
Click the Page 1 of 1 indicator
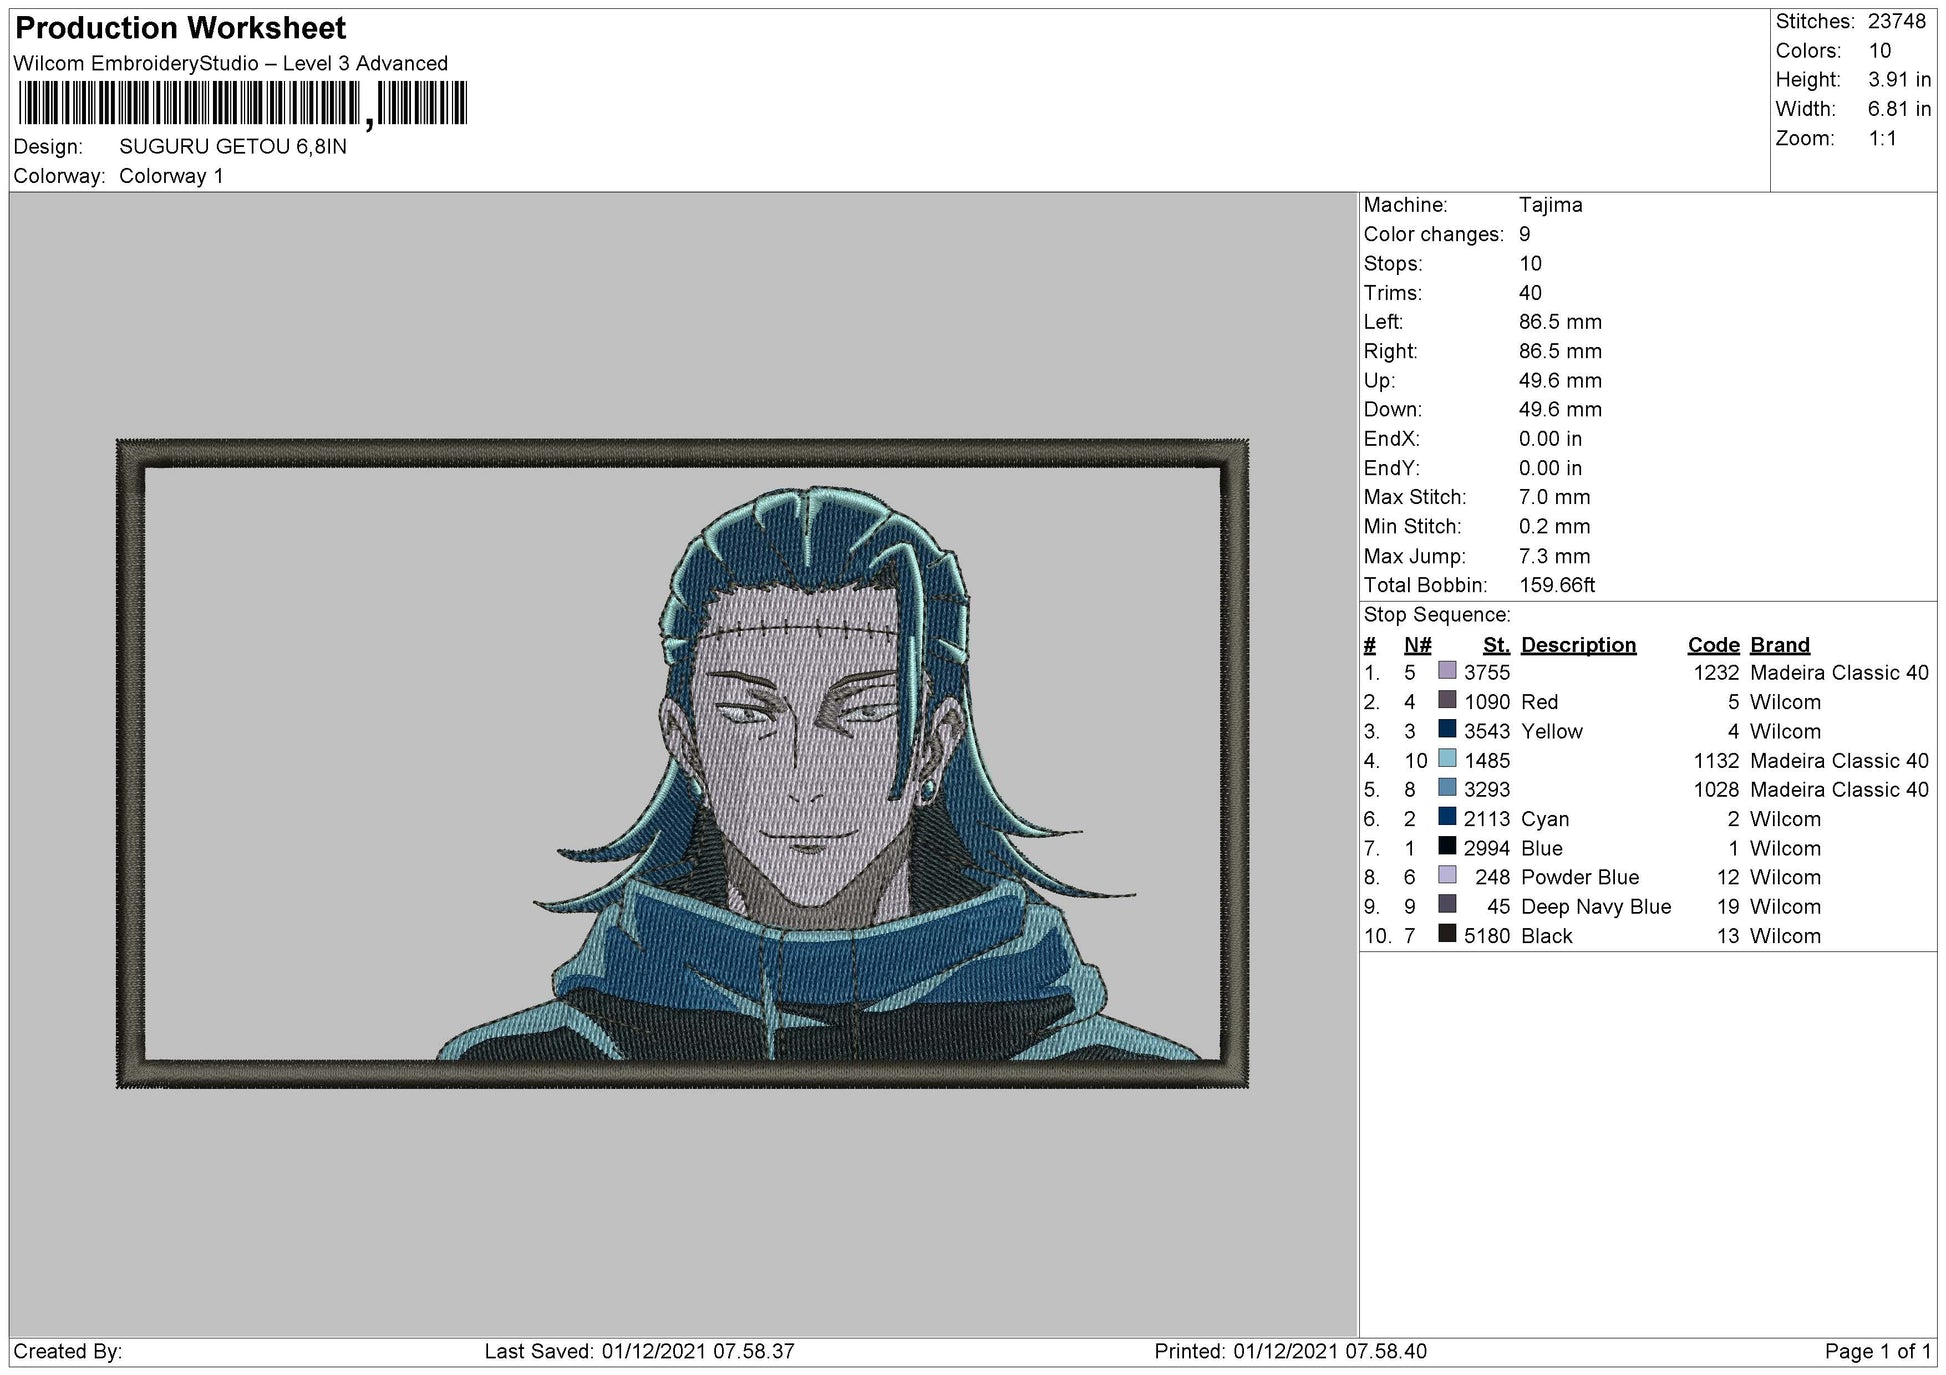tap(1878, 1352)
